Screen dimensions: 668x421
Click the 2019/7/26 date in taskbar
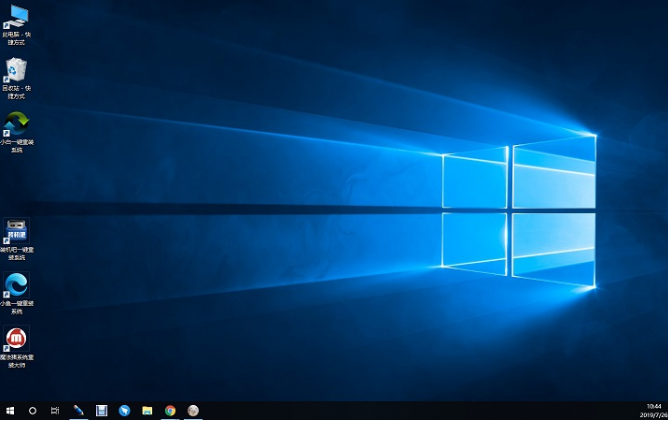653,415
